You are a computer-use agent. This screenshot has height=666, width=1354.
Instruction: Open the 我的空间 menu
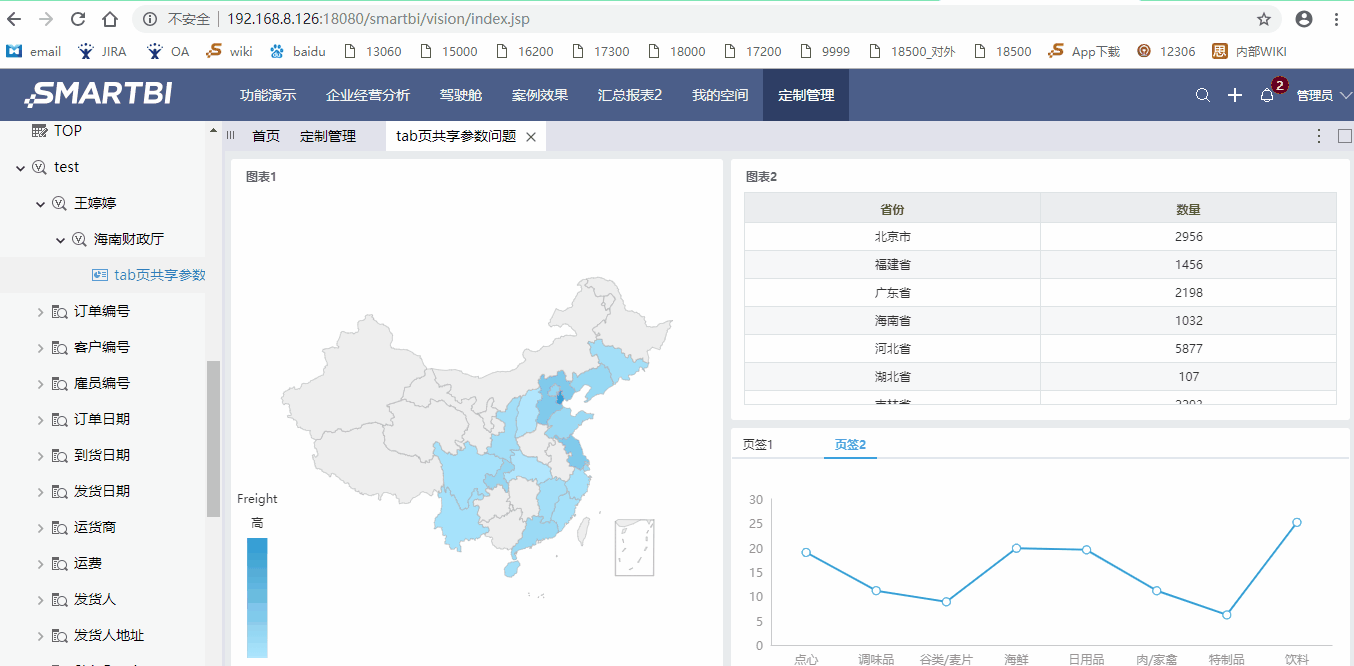click(720, 95)
